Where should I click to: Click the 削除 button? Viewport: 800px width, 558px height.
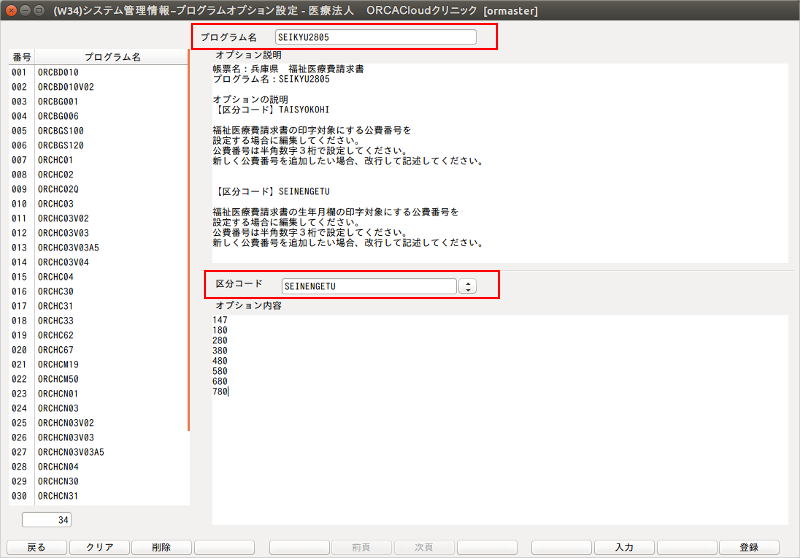coord(160,547)
